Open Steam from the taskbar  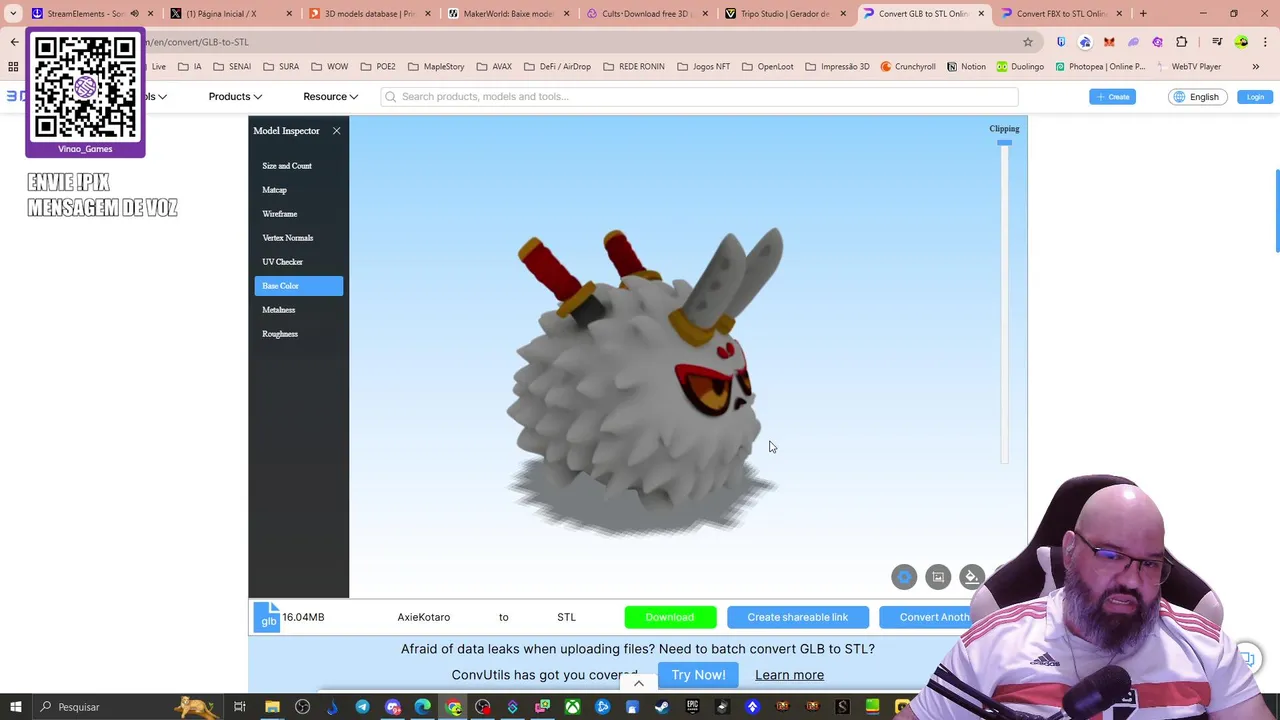[x=662, y=707]
